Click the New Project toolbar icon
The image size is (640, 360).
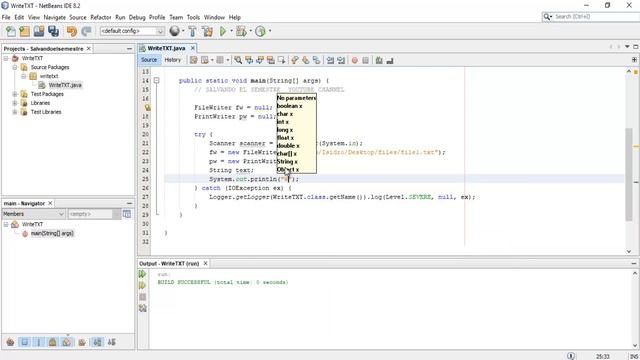pyautogui.click(x=24, y=31)
